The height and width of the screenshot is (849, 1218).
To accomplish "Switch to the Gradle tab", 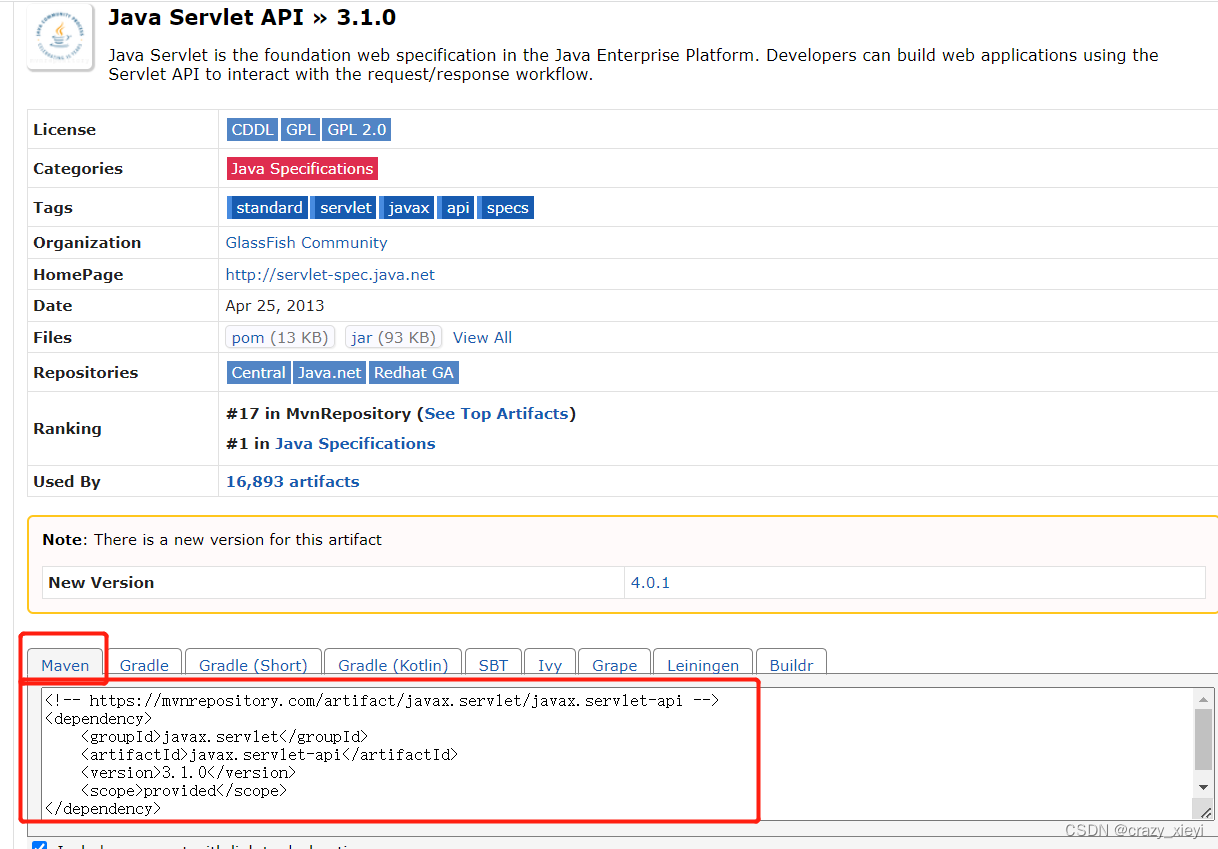I will [143, 665].
